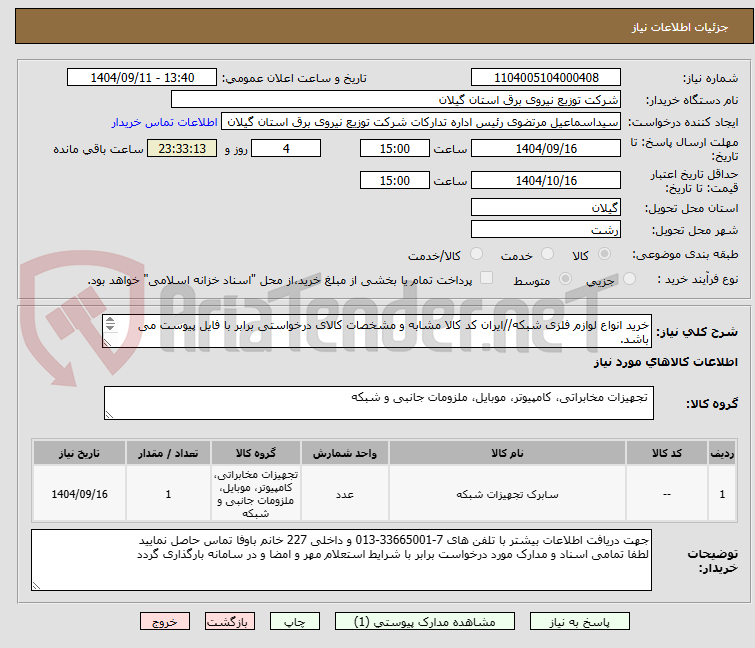The width and height of the screenshot is (755, 648).
Task: Click the نام دستگاه خریدار field
Action: point(396,100)
